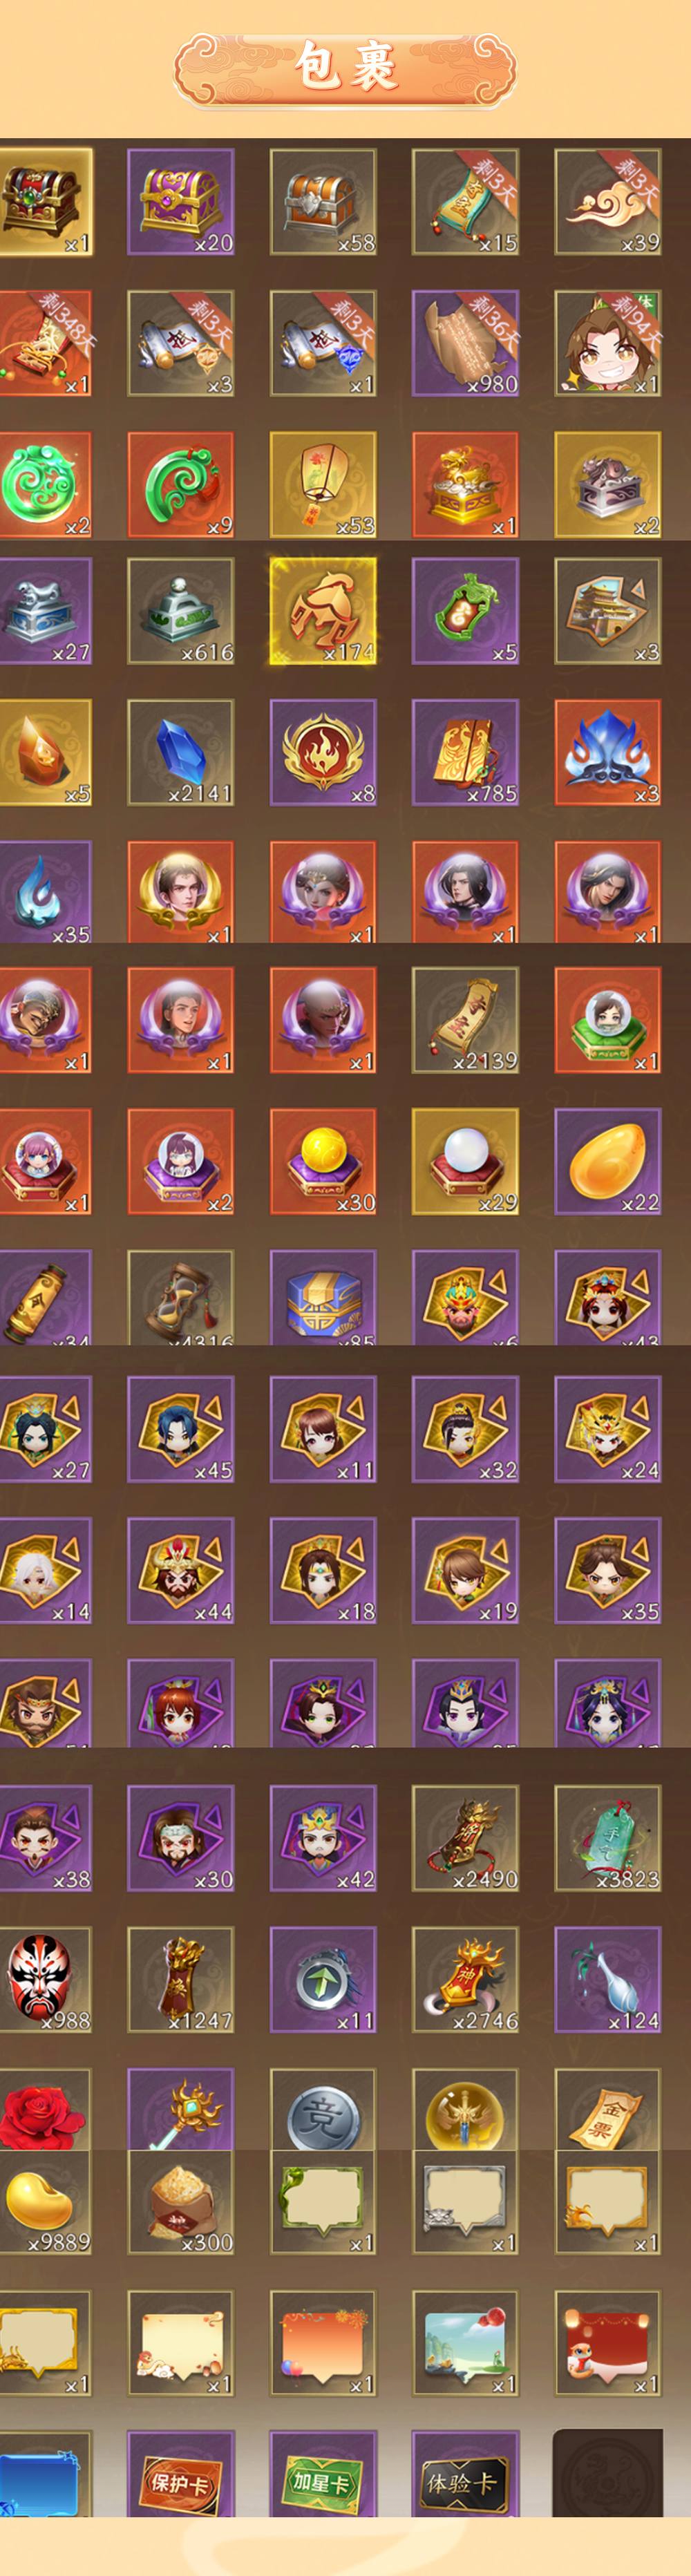Image resolution: width=691 pixels, height=2576 pixels.
Task: Tap the 保护卡 card item
Action: [180, 2473]
